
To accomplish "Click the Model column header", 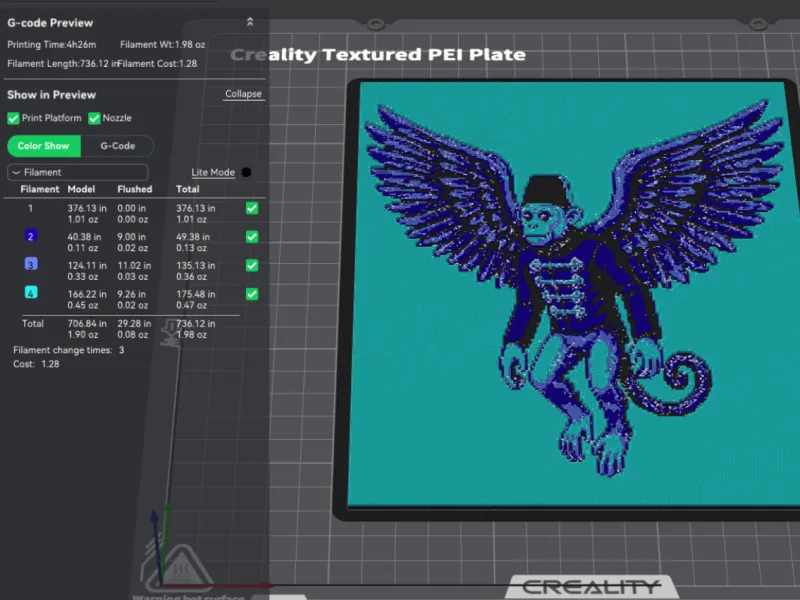I will [81, 189].
